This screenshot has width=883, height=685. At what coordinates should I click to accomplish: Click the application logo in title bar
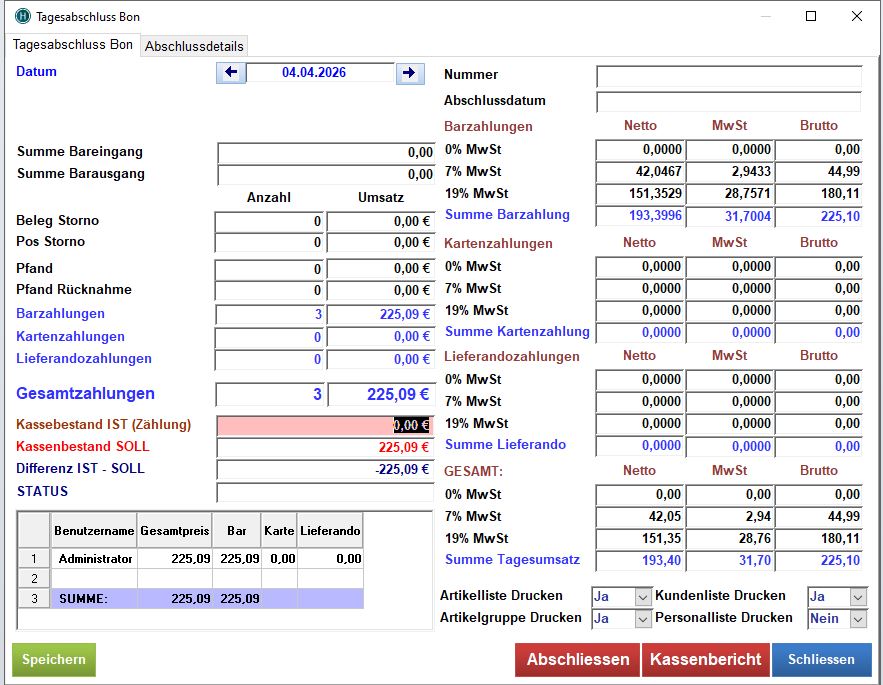pyautogui.click(x=22, y=16)
